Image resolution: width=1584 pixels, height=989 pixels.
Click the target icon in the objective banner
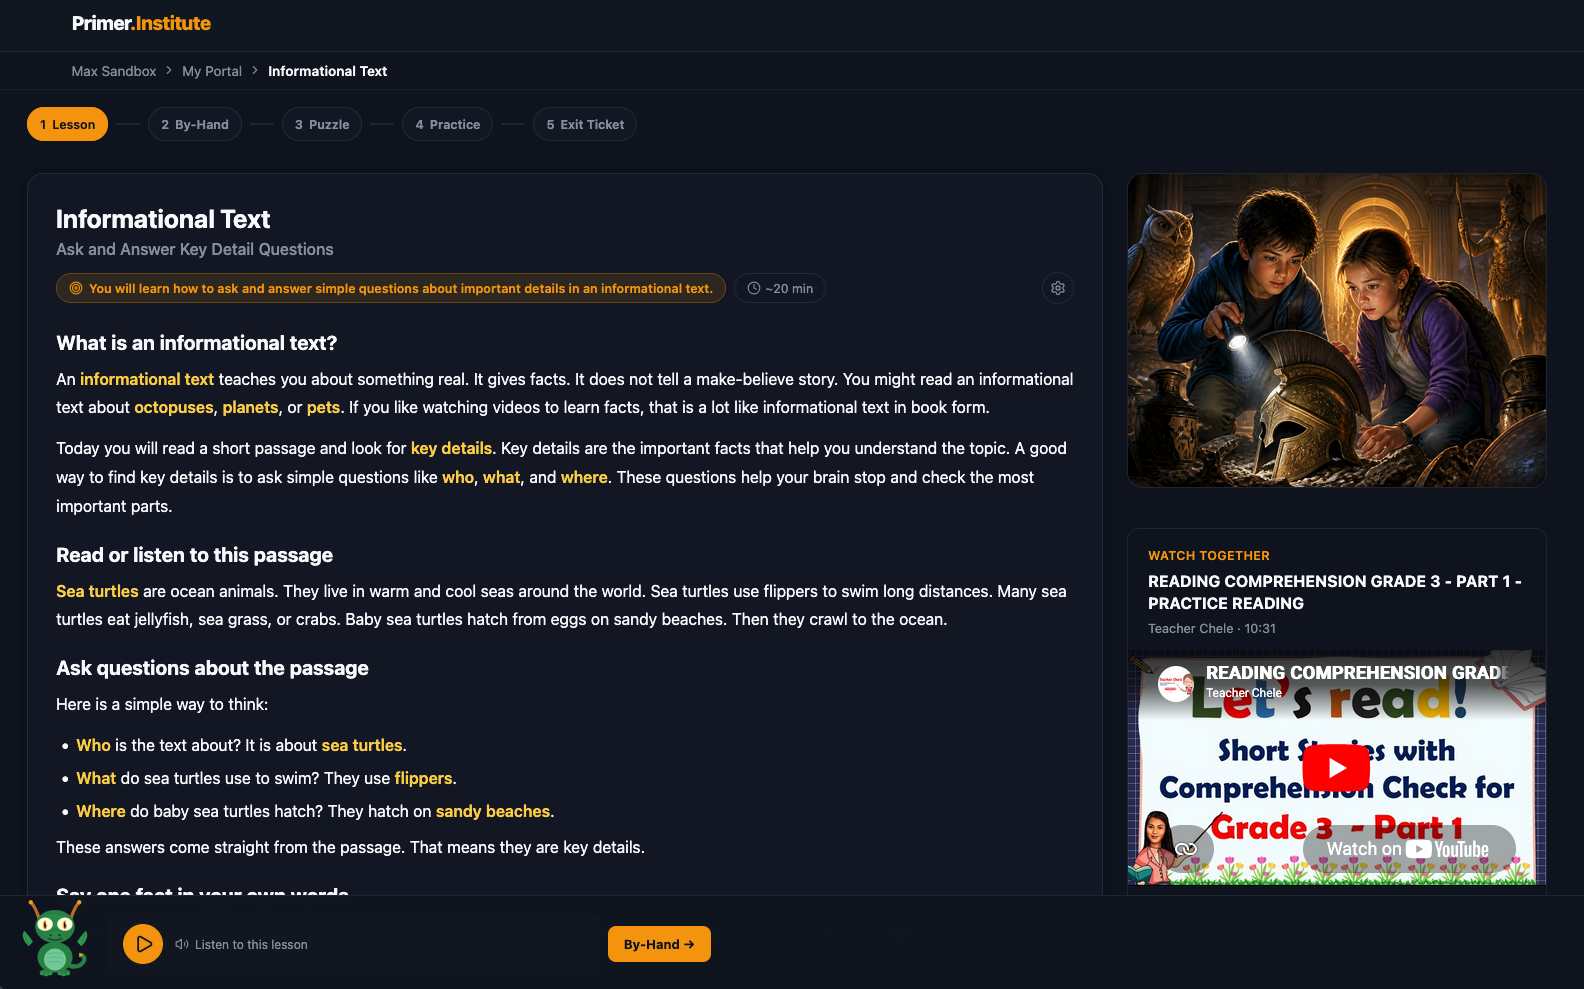point(76,288)
